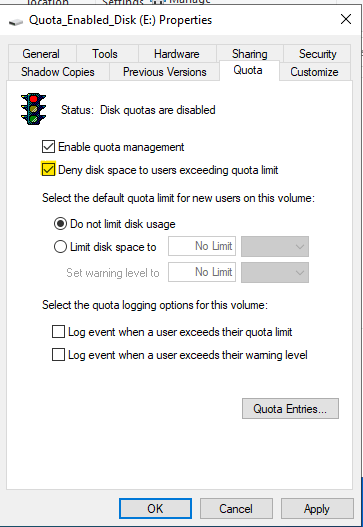Click the traffic light quota status icon
This screenshot has width=363, height=527.
pyautogui.click(x=33, y=109)
